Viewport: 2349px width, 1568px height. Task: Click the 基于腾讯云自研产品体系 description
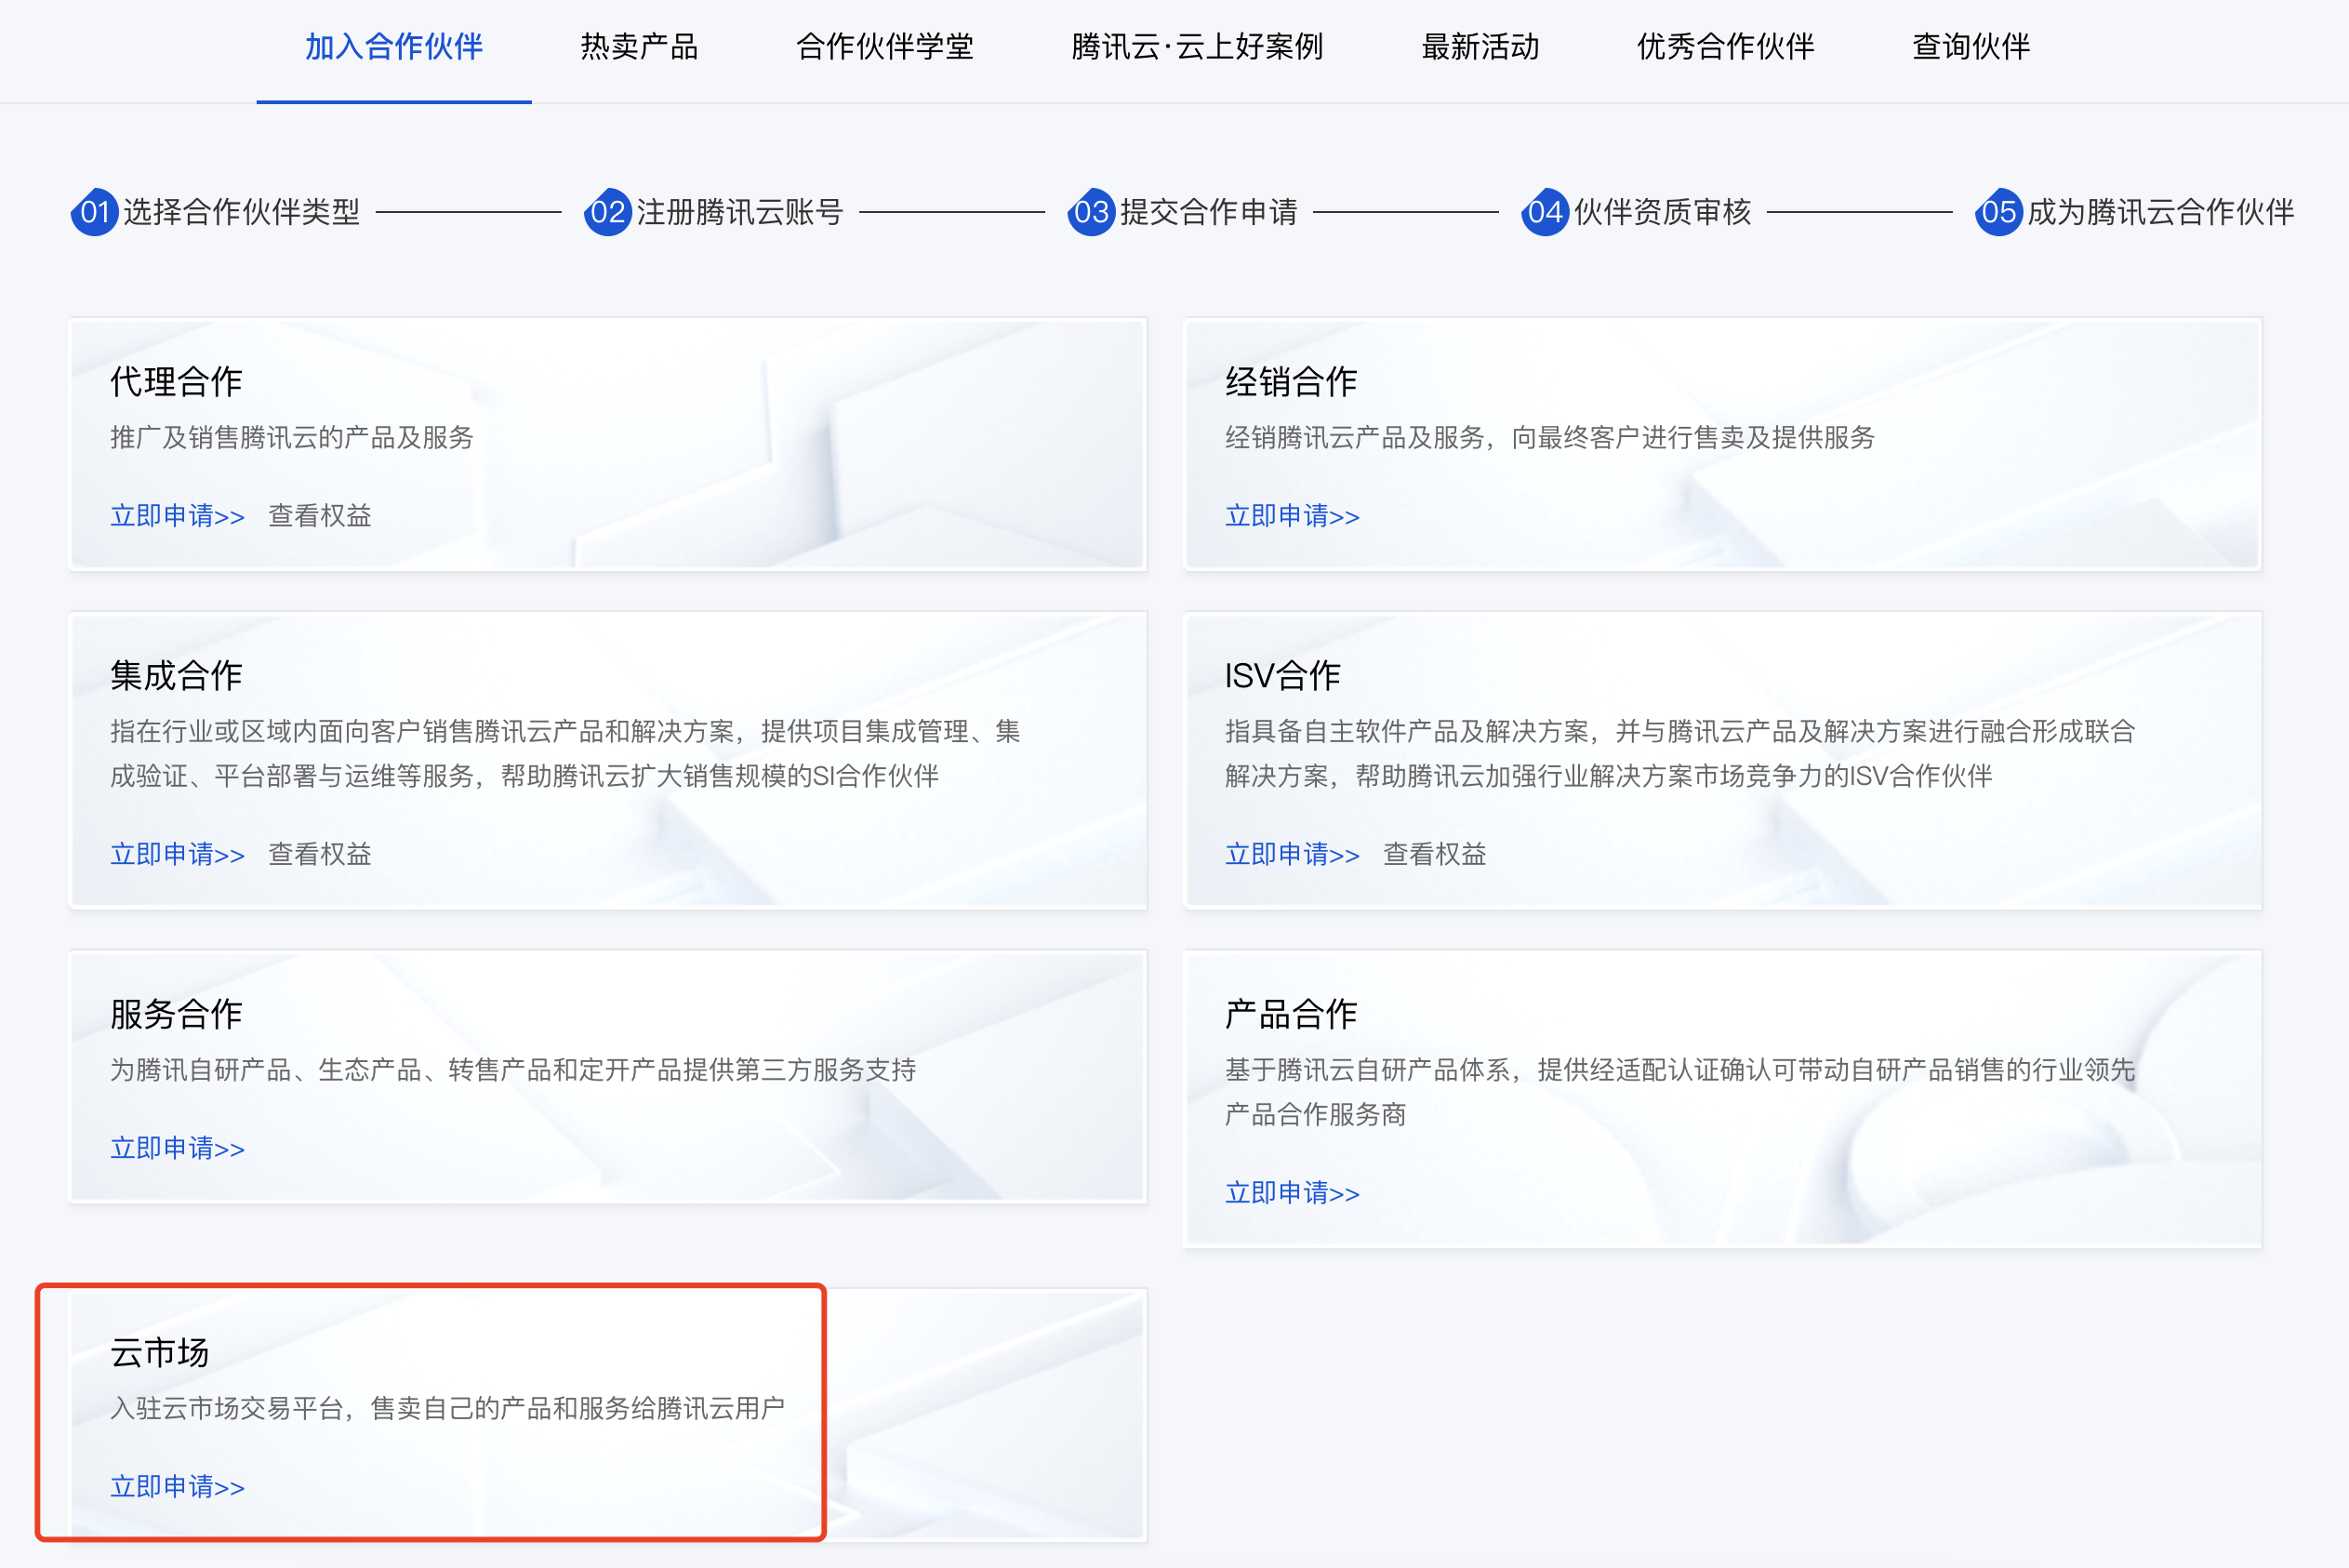click(1680, 1092)
